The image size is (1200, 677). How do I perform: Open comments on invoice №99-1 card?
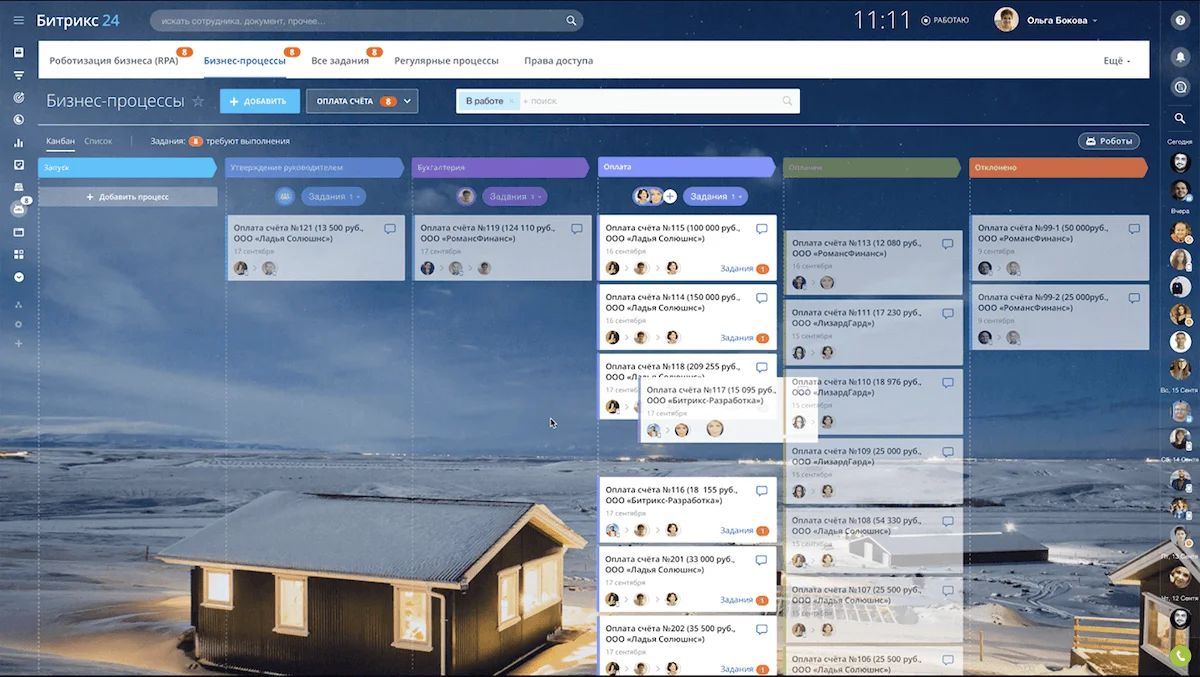click(x=1134, y=229)
